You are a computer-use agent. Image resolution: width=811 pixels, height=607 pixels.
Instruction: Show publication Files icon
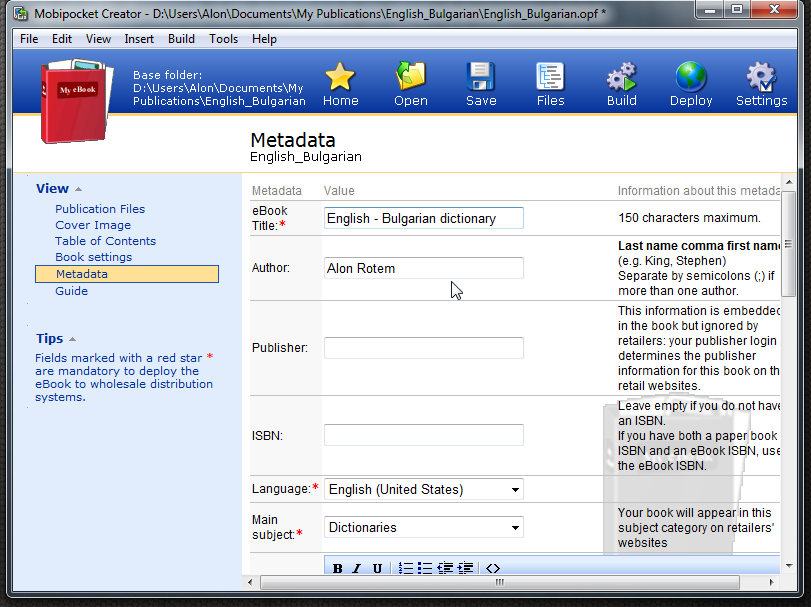550,84
